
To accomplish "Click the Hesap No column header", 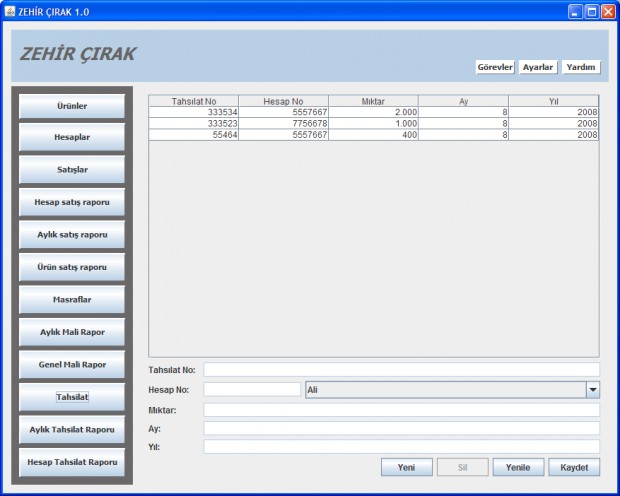I will (x=284, y=101).
